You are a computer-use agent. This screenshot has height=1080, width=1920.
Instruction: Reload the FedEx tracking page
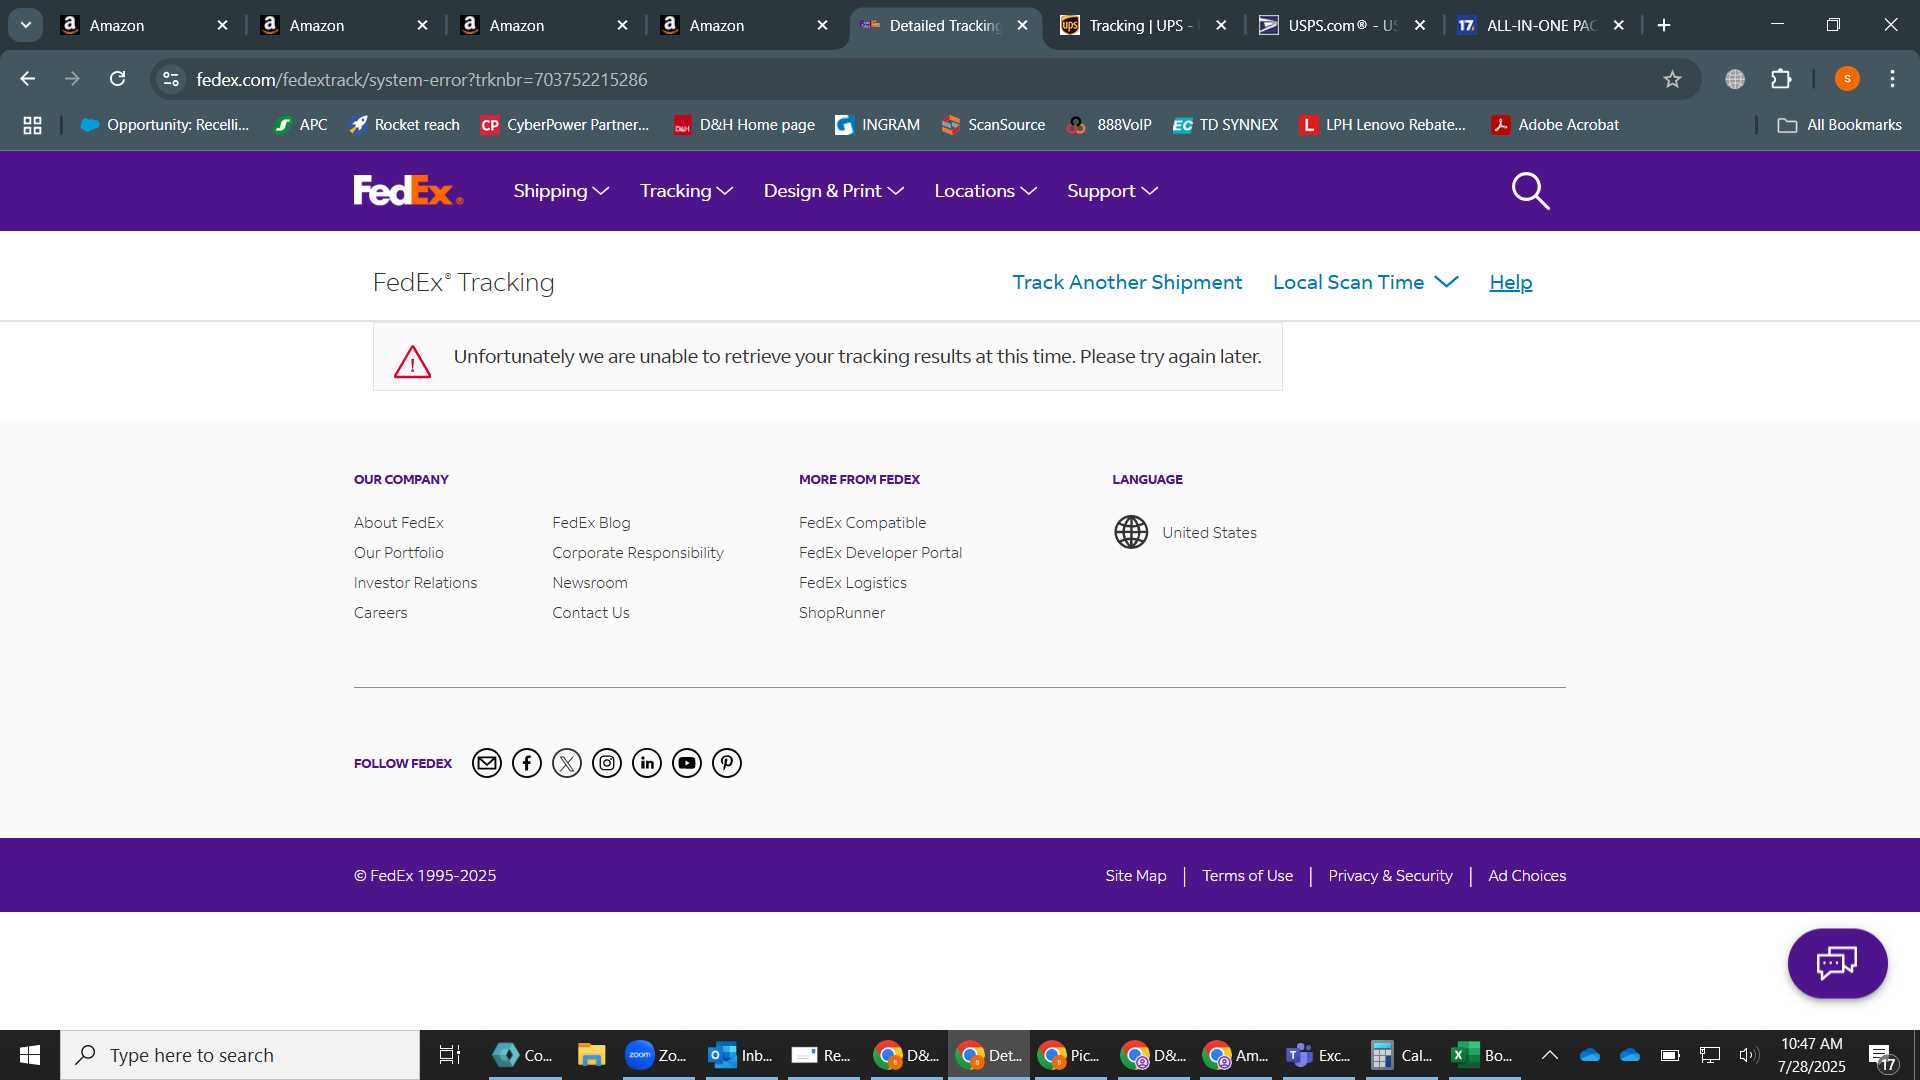tap(118, 79)
